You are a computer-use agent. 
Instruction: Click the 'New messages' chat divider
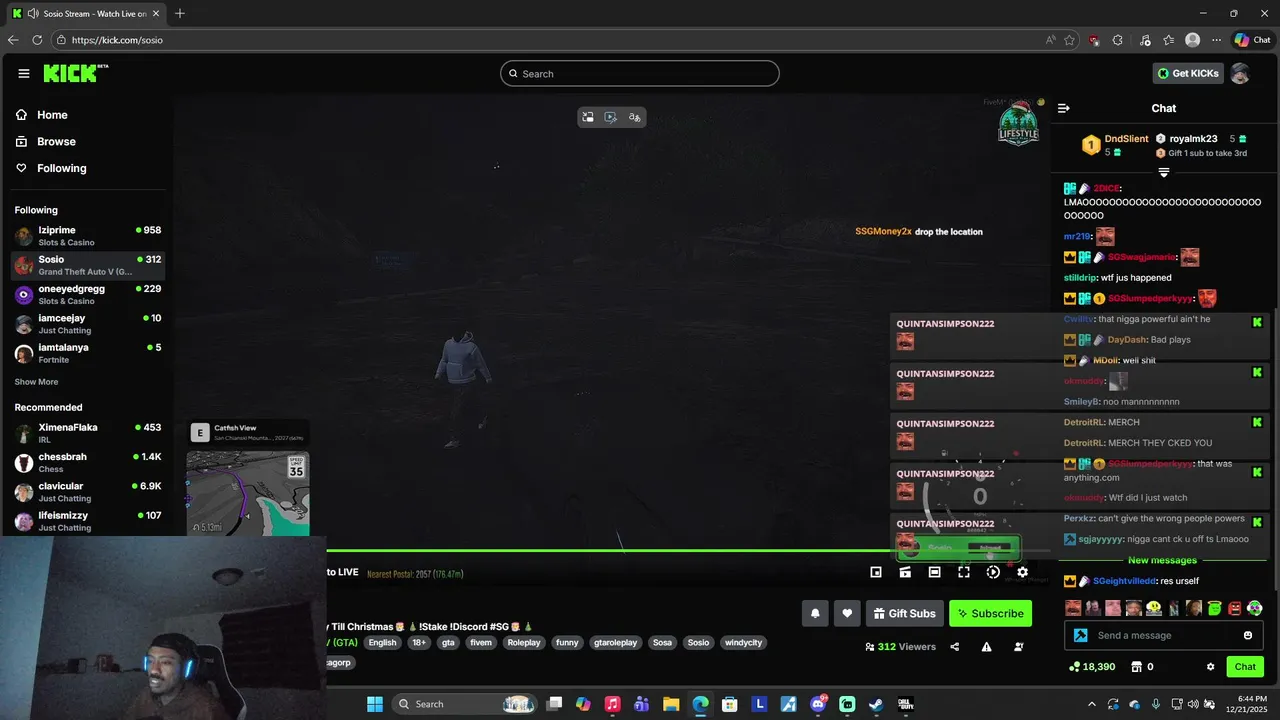point(1162,560)
